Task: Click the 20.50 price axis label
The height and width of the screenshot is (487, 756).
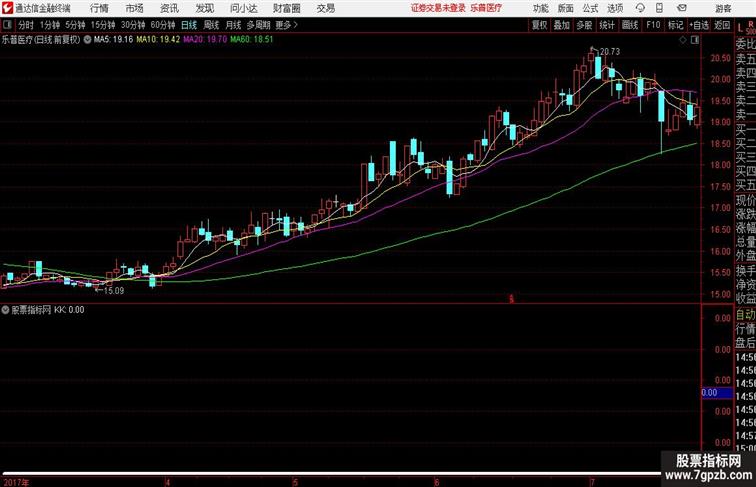Action: coord(720,58)
